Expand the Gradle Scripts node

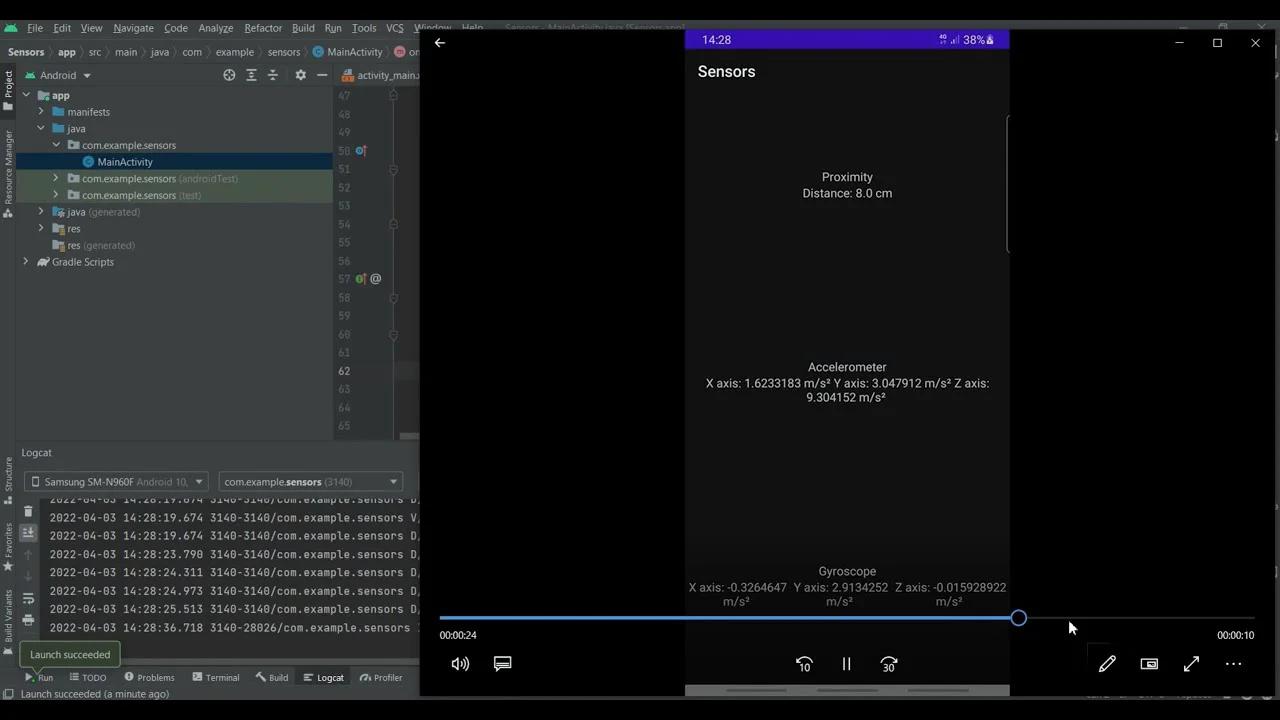[x=25, y=261]
